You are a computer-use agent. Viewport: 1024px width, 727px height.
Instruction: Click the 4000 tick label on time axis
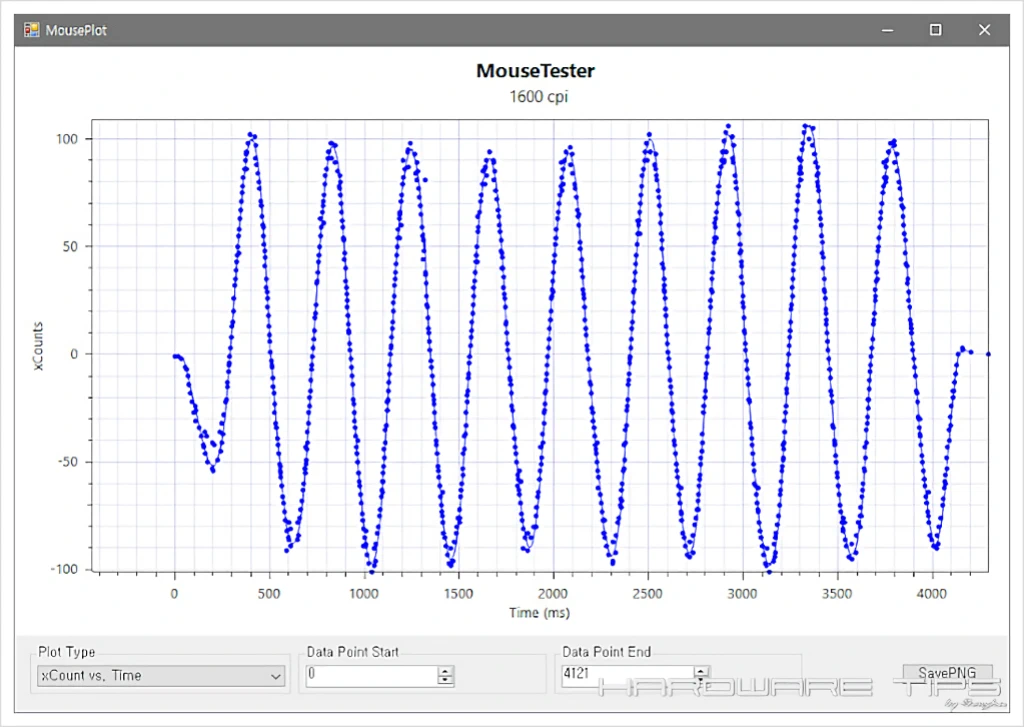(x=932, y=594)
